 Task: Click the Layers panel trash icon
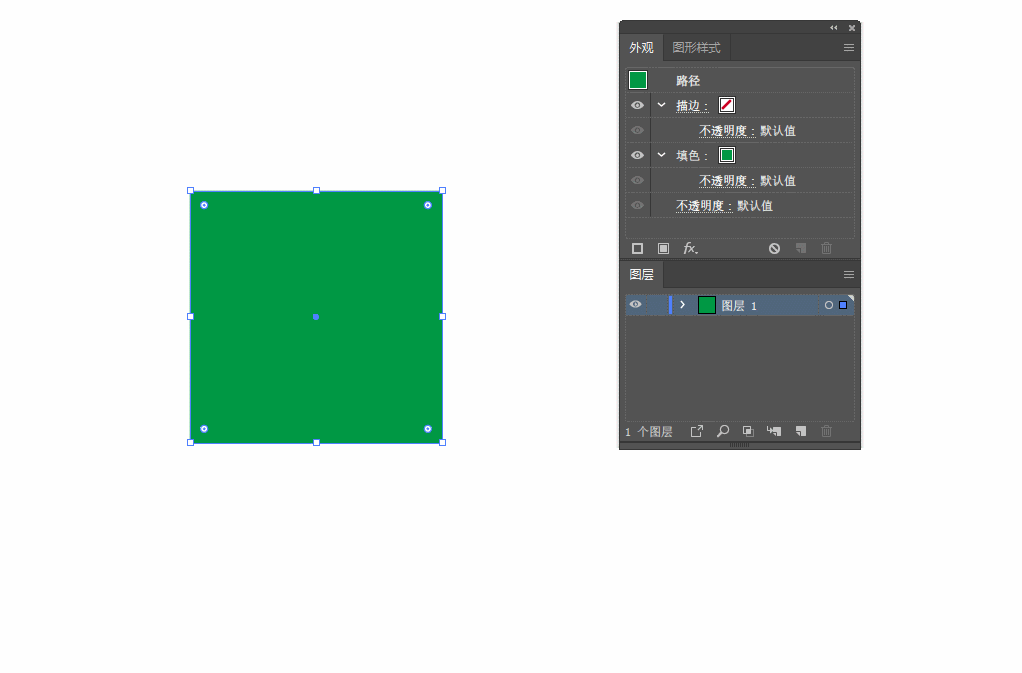coord(826,431)
